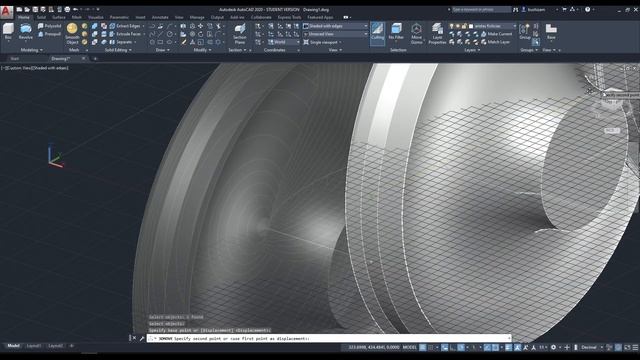
Task: Click the MODEL space status bar button
Action: tap(409, 347)
